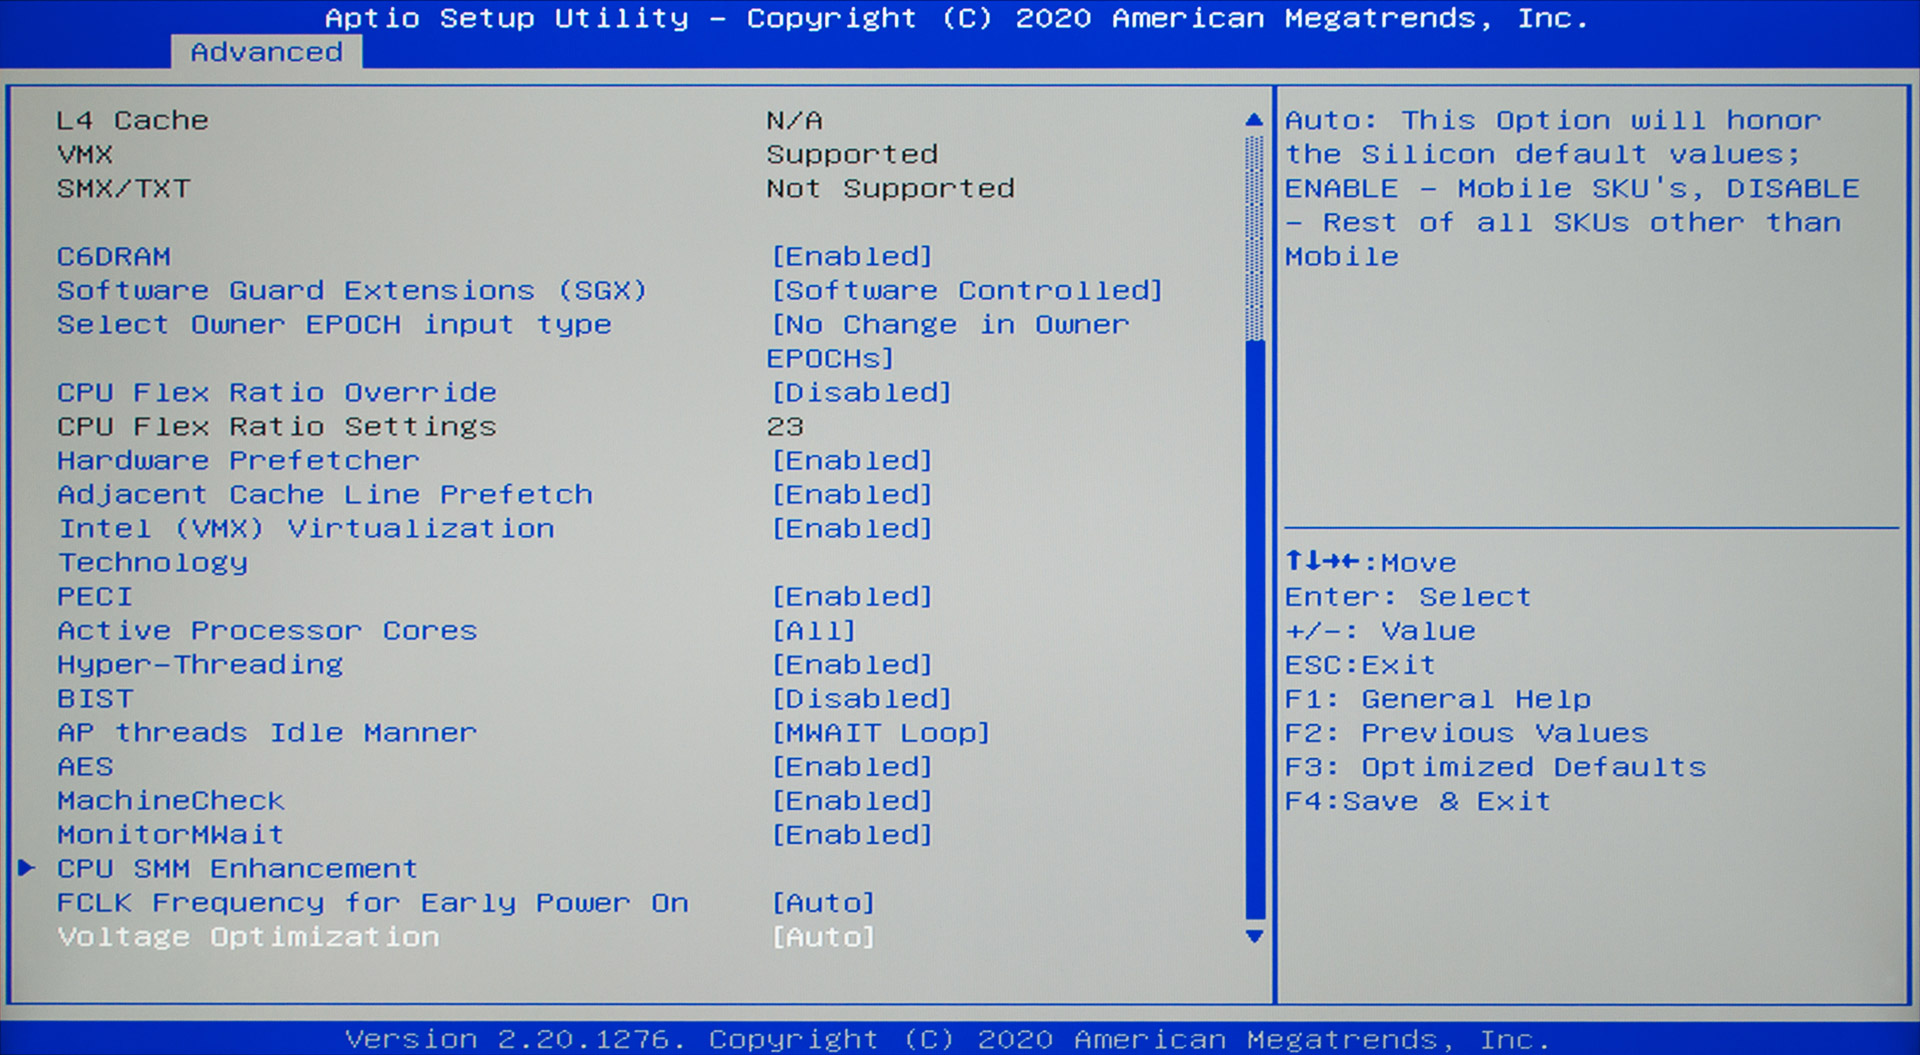Click the VMX Supported info row
Viewport: 1920px width, 1055px height.
pos(498,155)
